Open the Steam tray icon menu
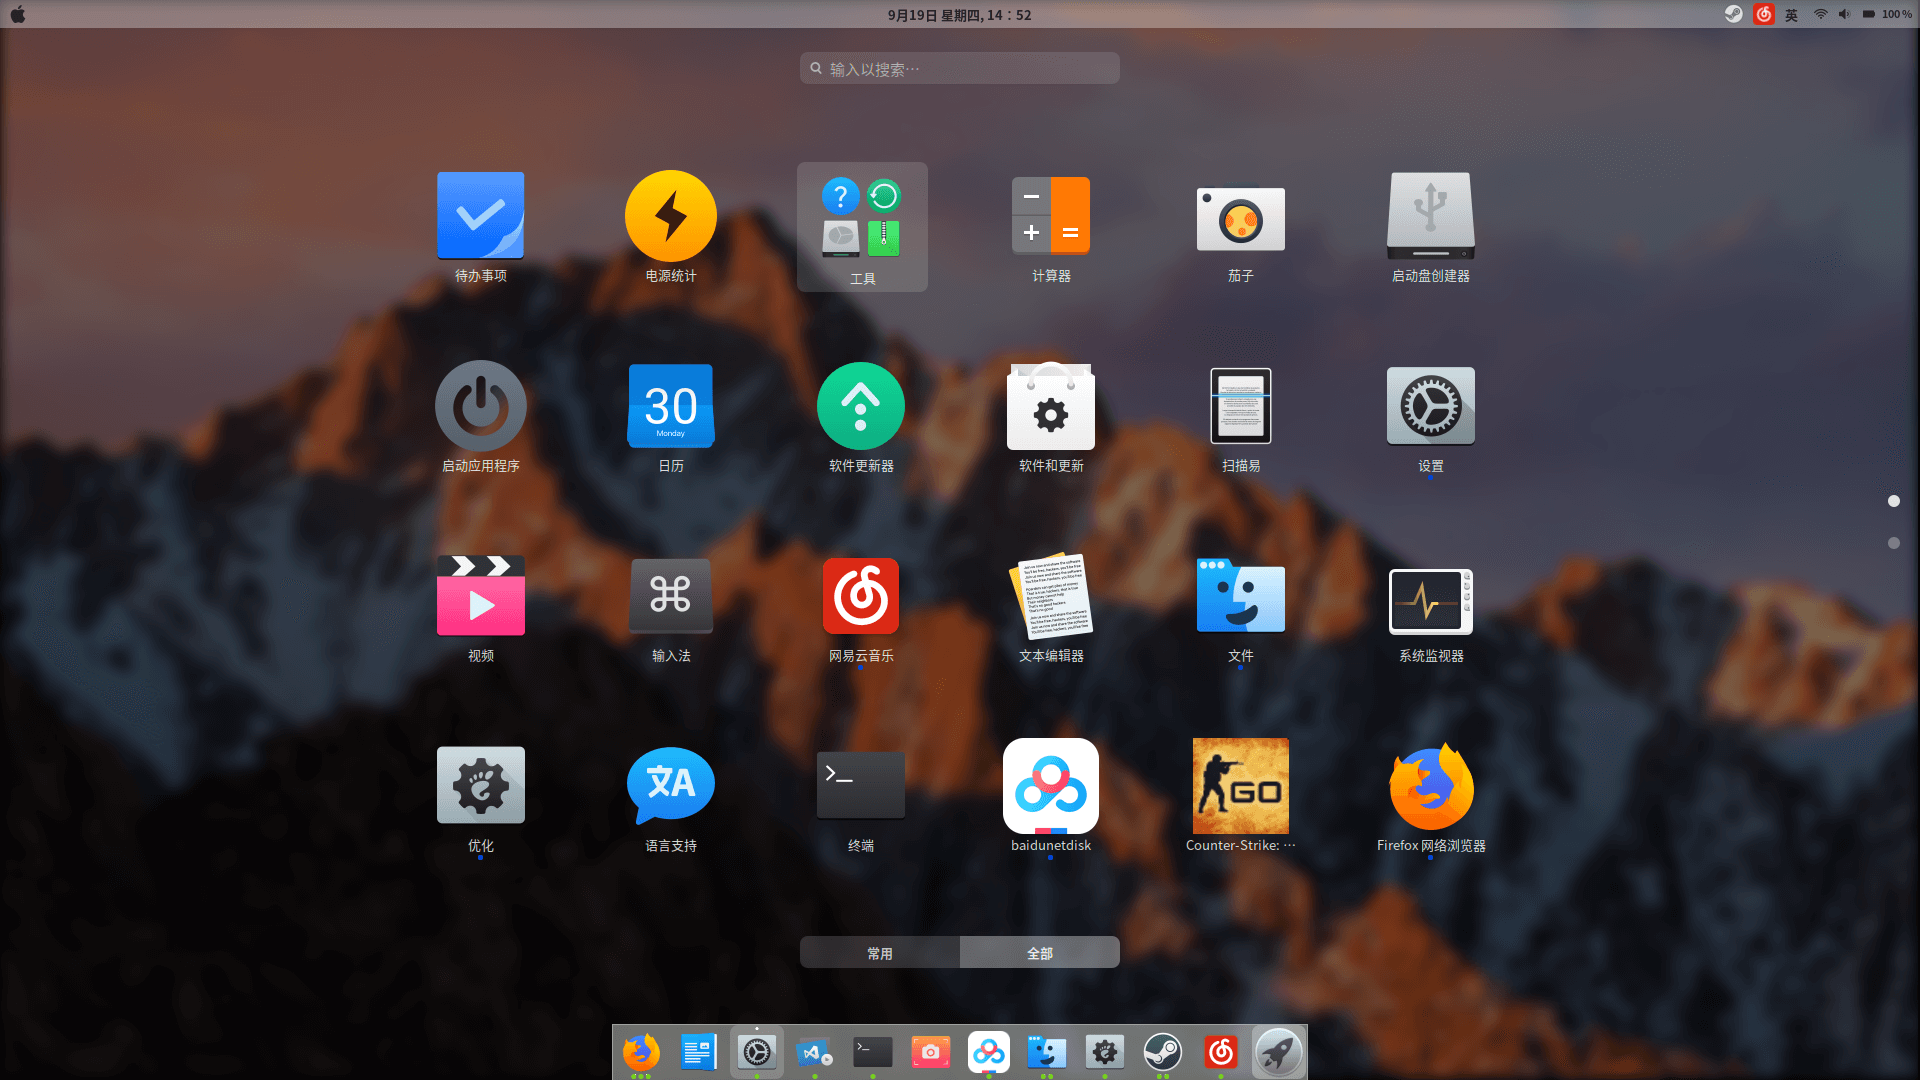The width and height of the screenshot is (1920, 1080). click(1732, 14)
